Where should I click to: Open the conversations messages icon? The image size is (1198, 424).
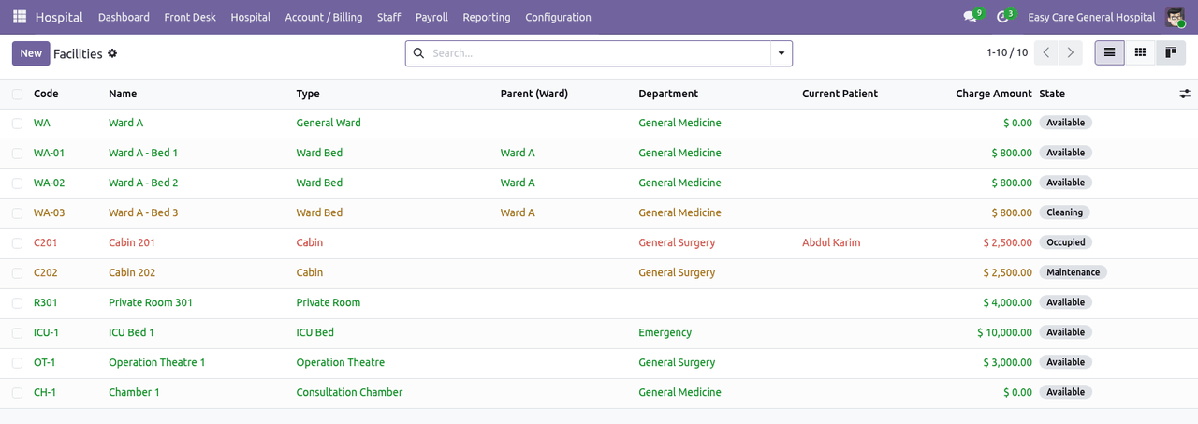click(970, 17)
